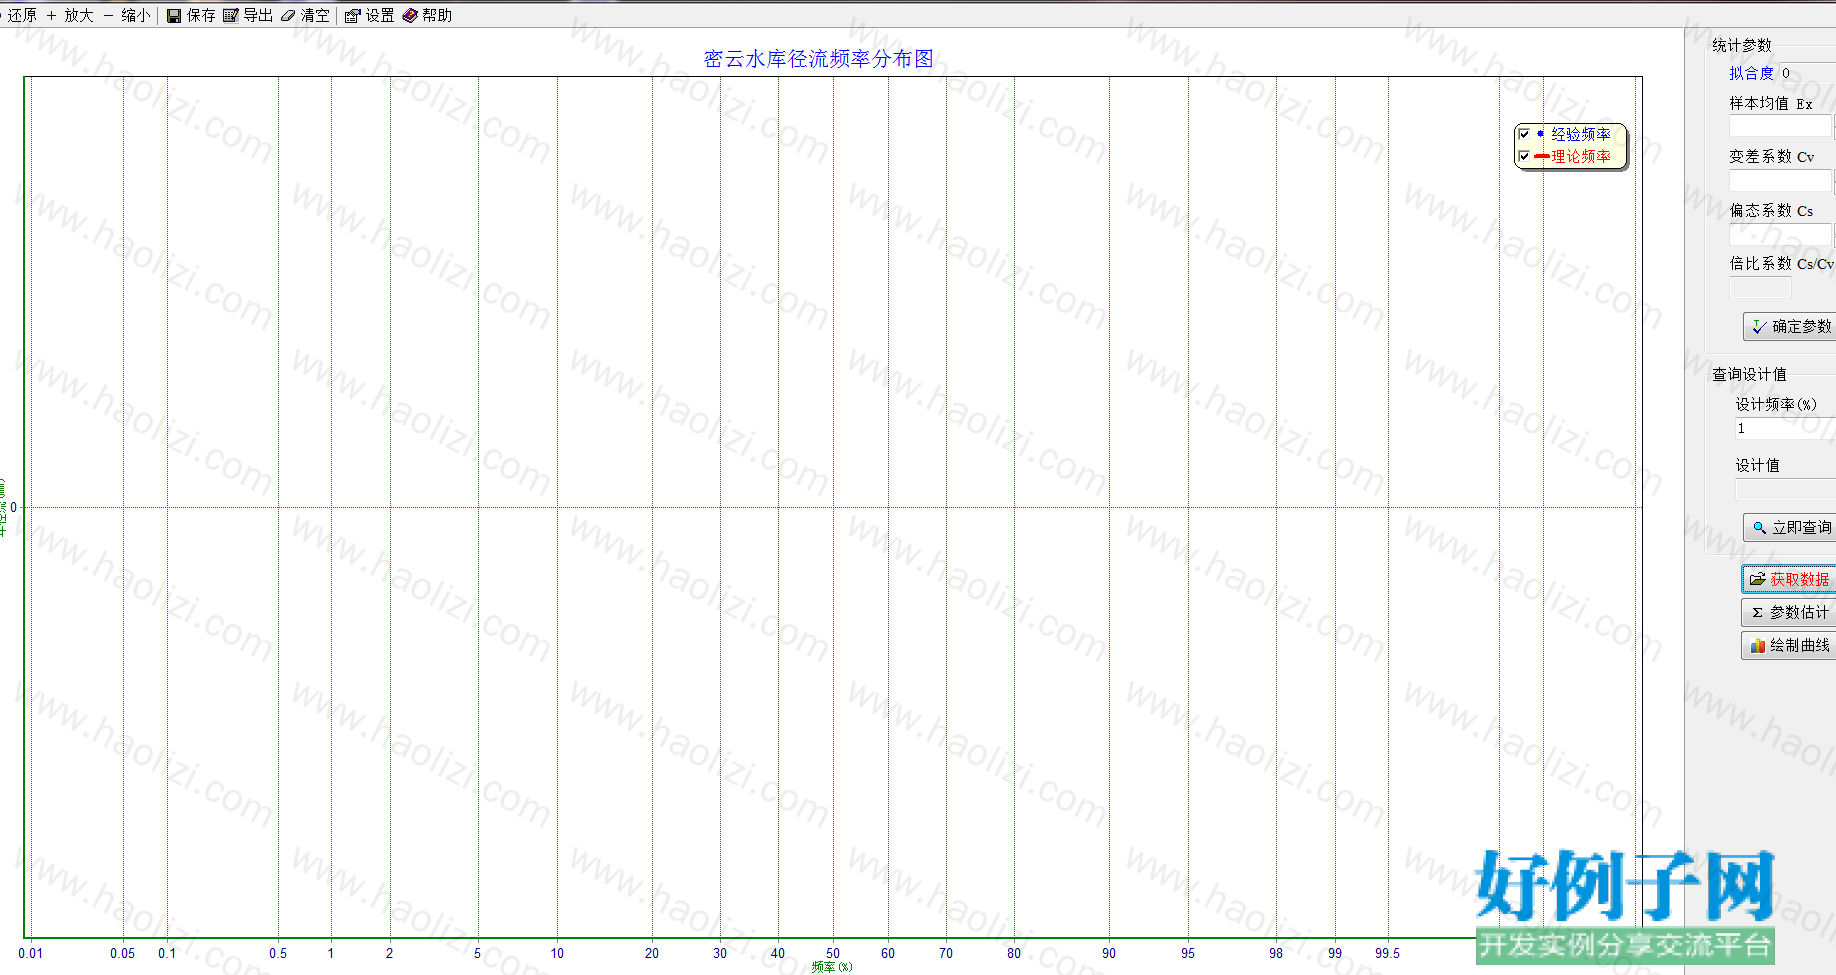Click the checkmark icon in 确定参数 button

[1759, 326]
